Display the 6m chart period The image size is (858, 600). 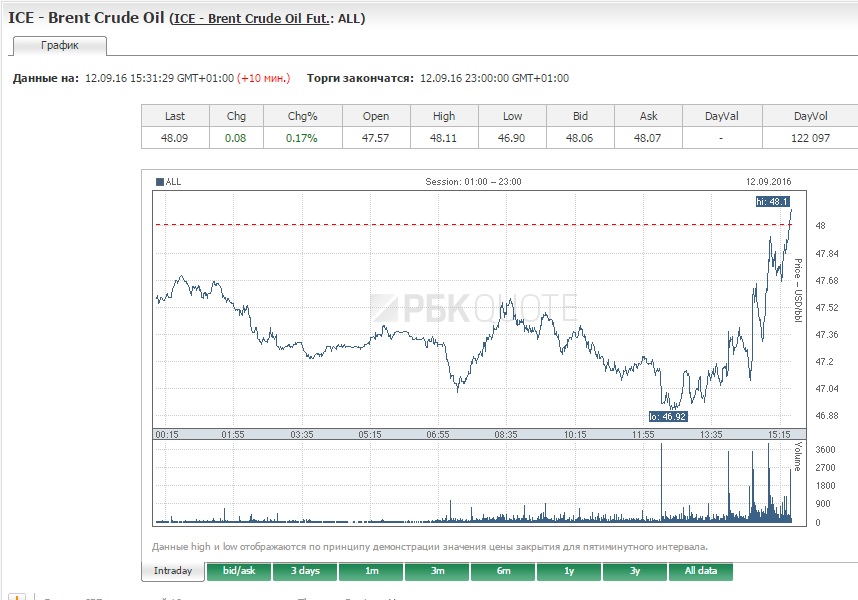(x=503, y=571)
